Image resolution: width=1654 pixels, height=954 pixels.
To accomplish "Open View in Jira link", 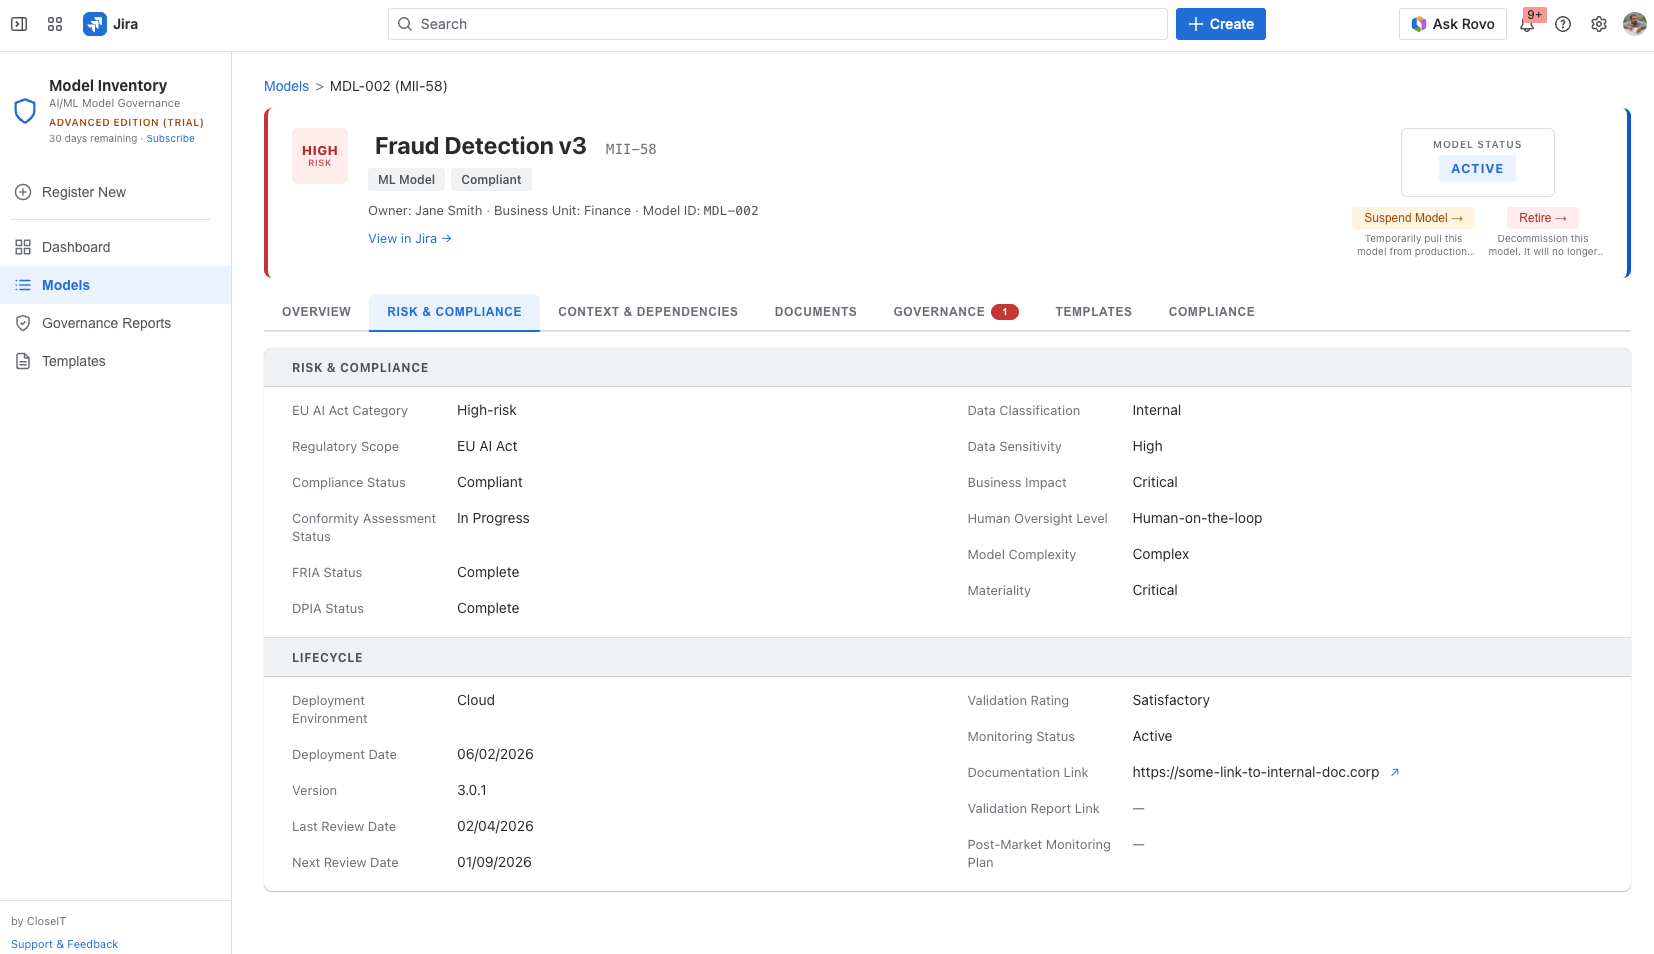I will pos(409,238).
